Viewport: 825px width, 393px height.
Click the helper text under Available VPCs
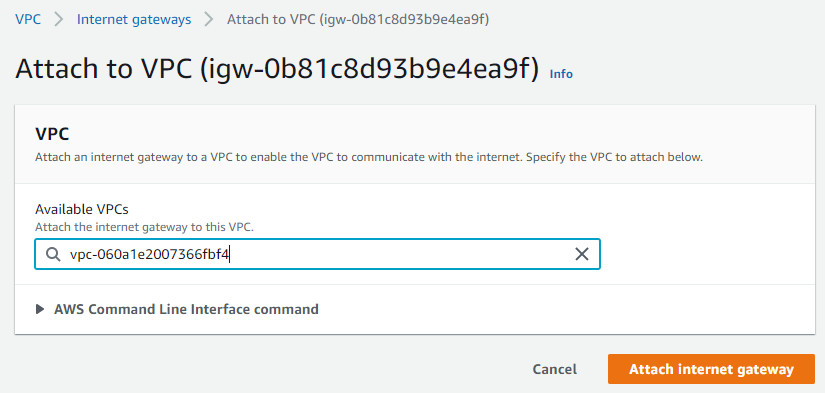point(144,228)
